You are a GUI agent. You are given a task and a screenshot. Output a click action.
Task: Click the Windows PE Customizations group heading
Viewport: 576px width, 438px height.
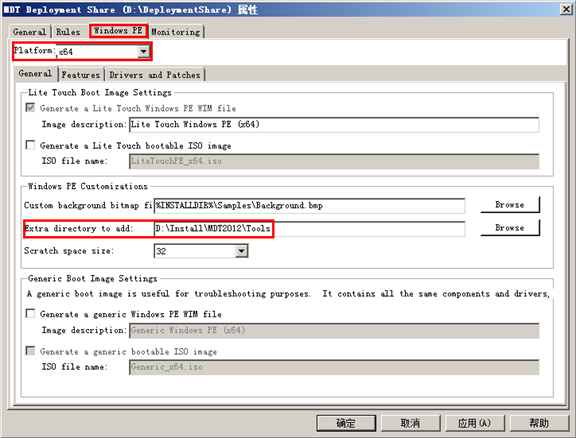coord(88,186)
